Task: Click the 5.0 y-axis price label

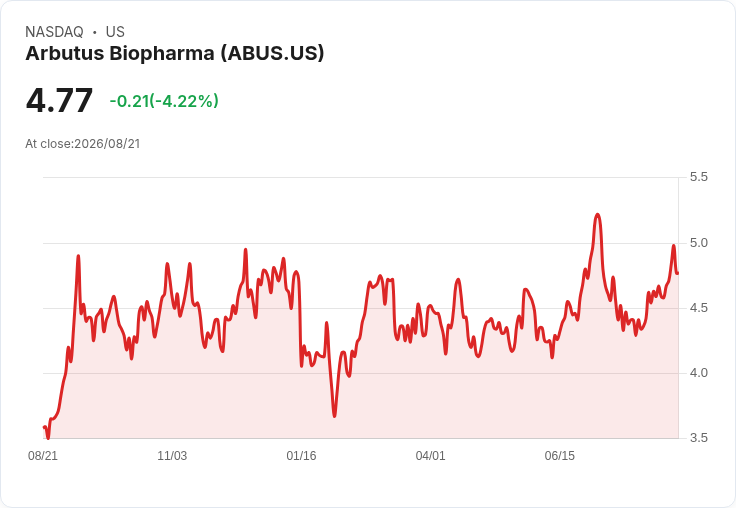Action: pyautogui.click(x=698, y=243)
